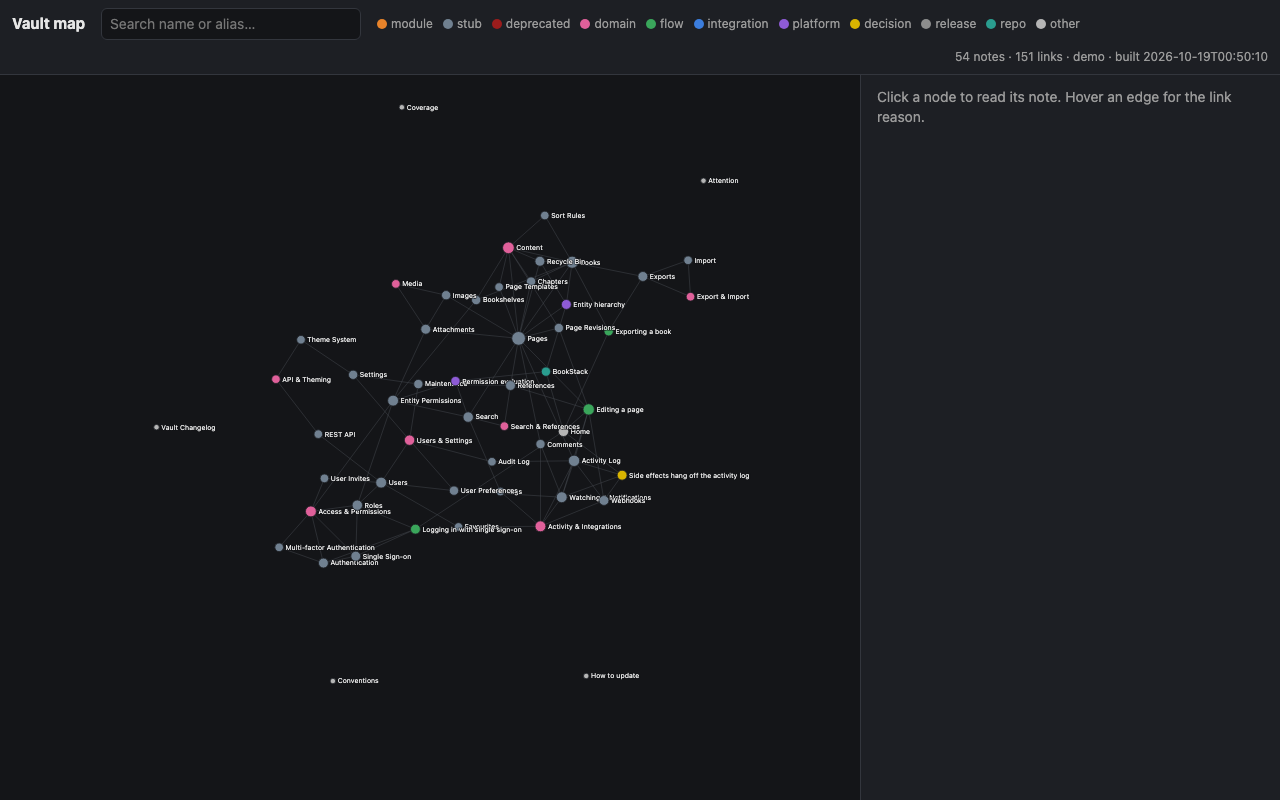The width and height of the screenshot is (1280, 800).
Task: Click the Vault map title
Action: pos(48,24)
